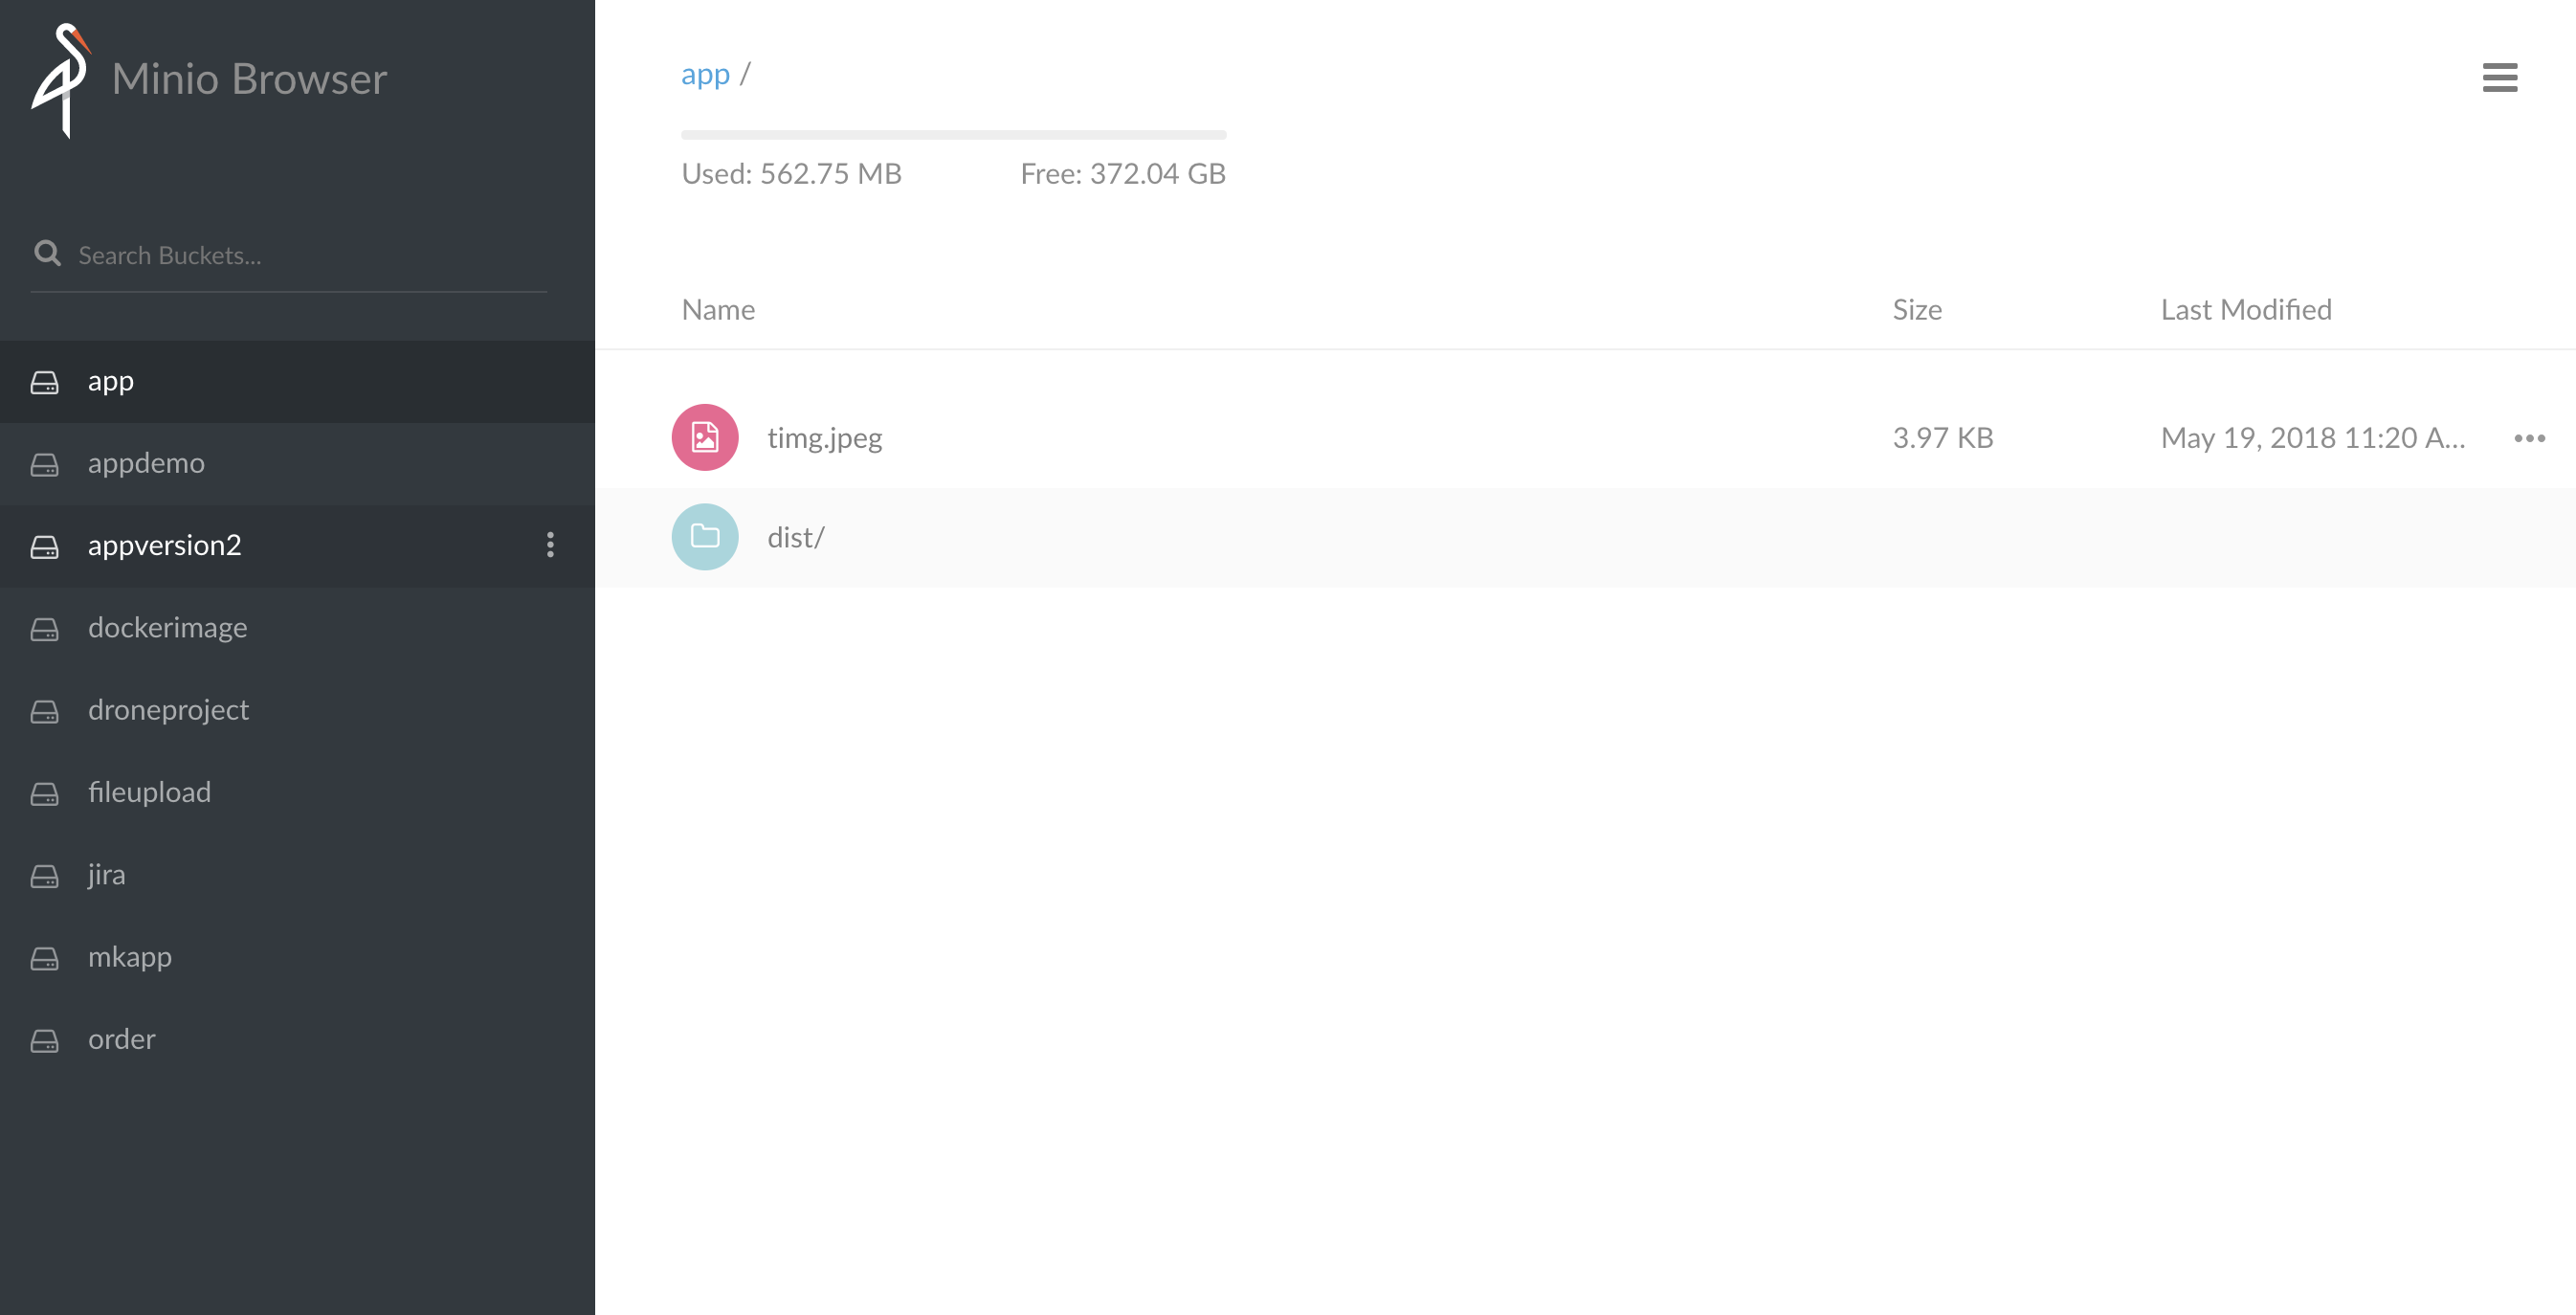Select the droneproject bucket
Image resolution: width=2576 pixels, height=1315 pixels.
pyautogui.click(x=168, y=710)
